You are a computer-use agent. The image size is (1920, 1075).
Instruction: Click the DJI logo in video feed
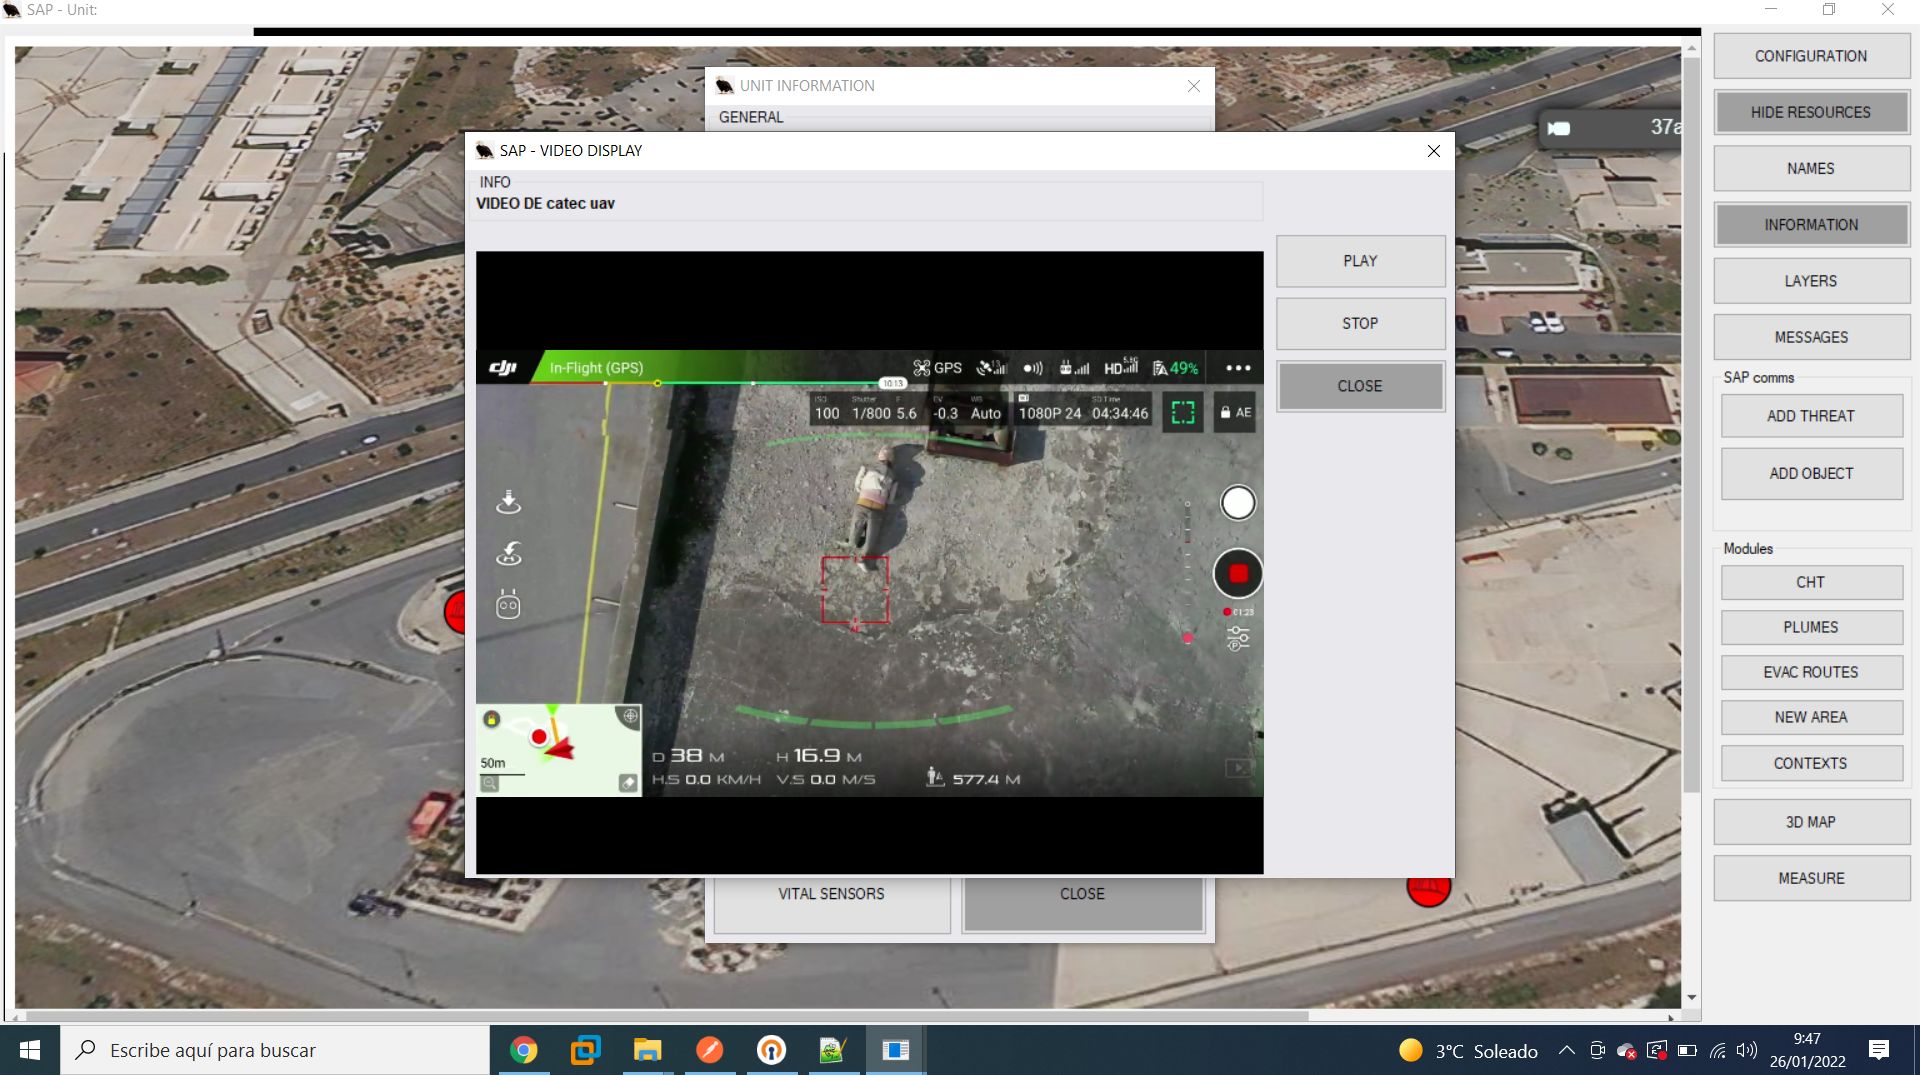(503, 368)
